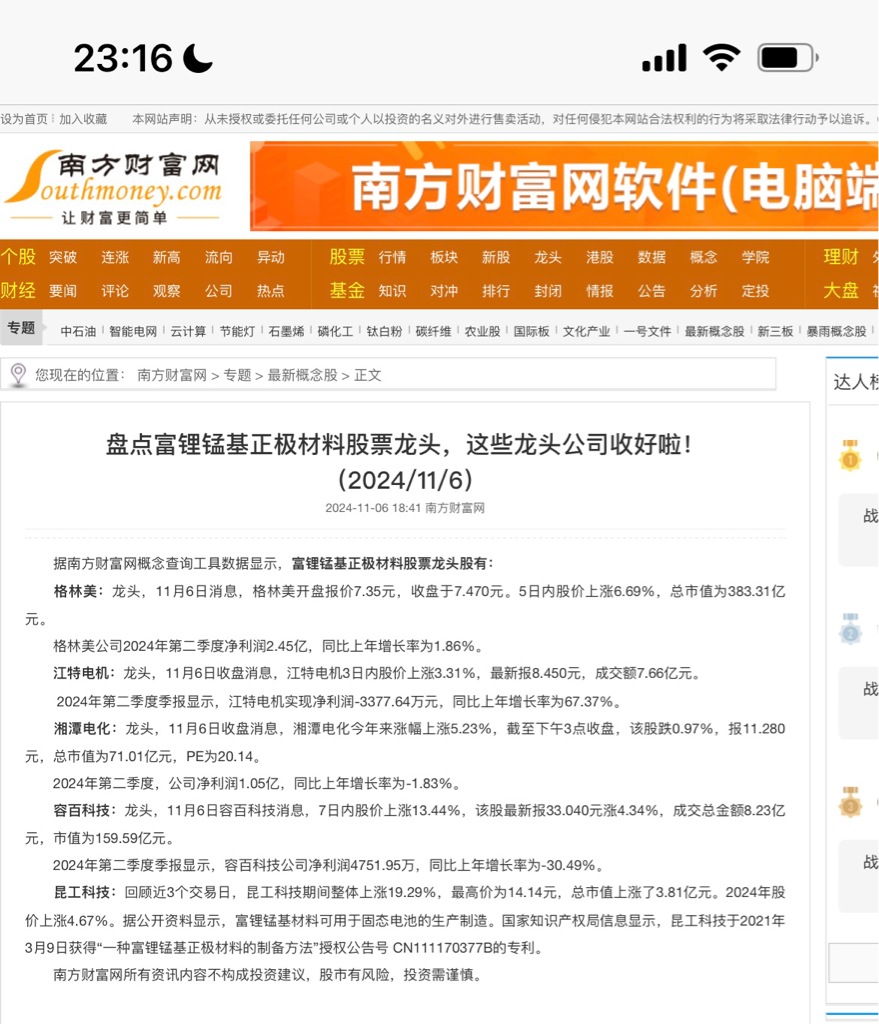
Task: Click 加入收藏 link at top
Action: click(83, 119)
